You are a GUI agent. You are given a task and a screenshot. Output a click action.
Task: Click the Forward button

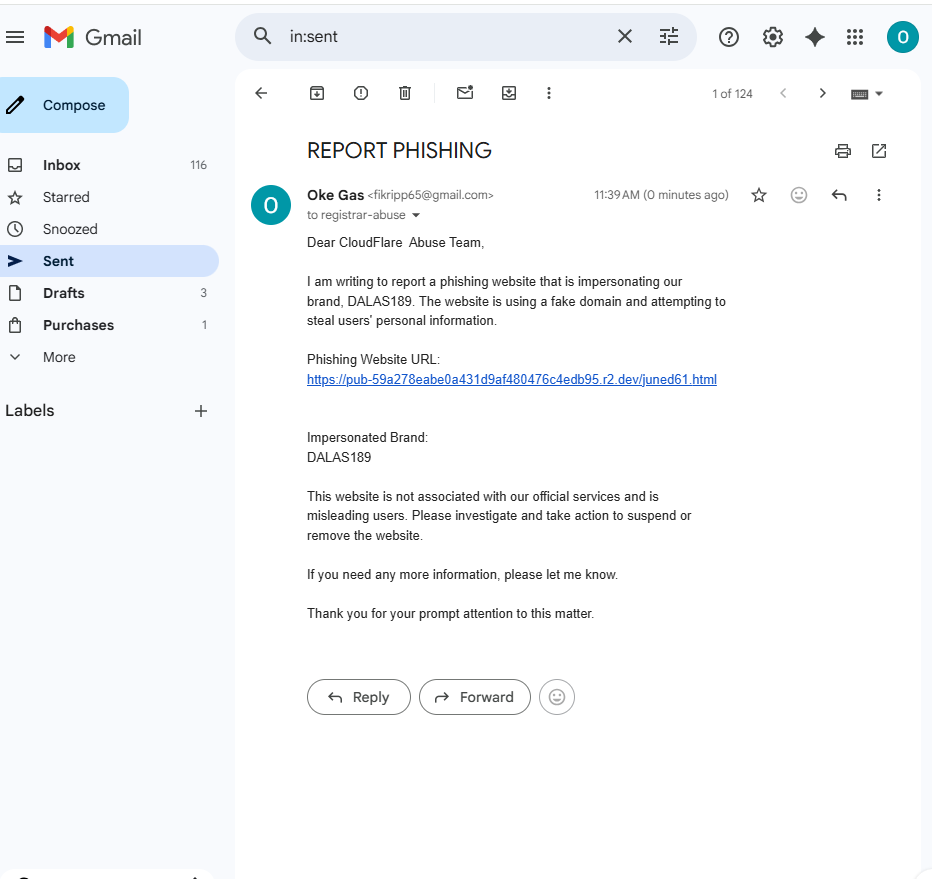coord(475,697)
